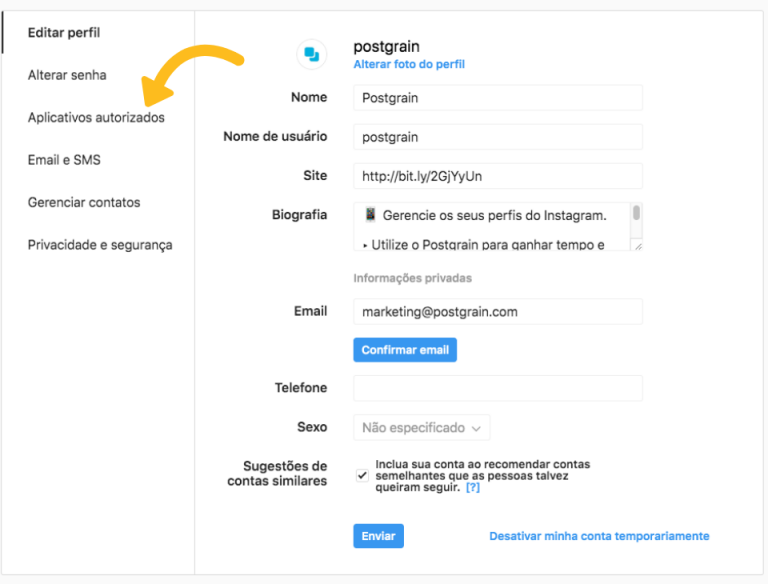Image resolution: width=768 pixels, height=584 pixels.
Task: Click the blue Enviar button
Action: coord(378,536)
